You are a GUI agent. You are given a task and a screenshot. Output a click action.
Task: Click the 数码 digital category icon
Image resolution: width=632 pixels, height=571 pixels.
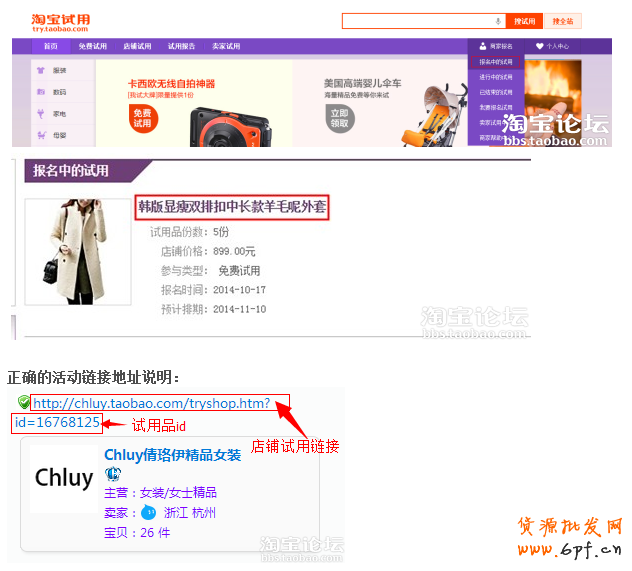pos(42,92)
